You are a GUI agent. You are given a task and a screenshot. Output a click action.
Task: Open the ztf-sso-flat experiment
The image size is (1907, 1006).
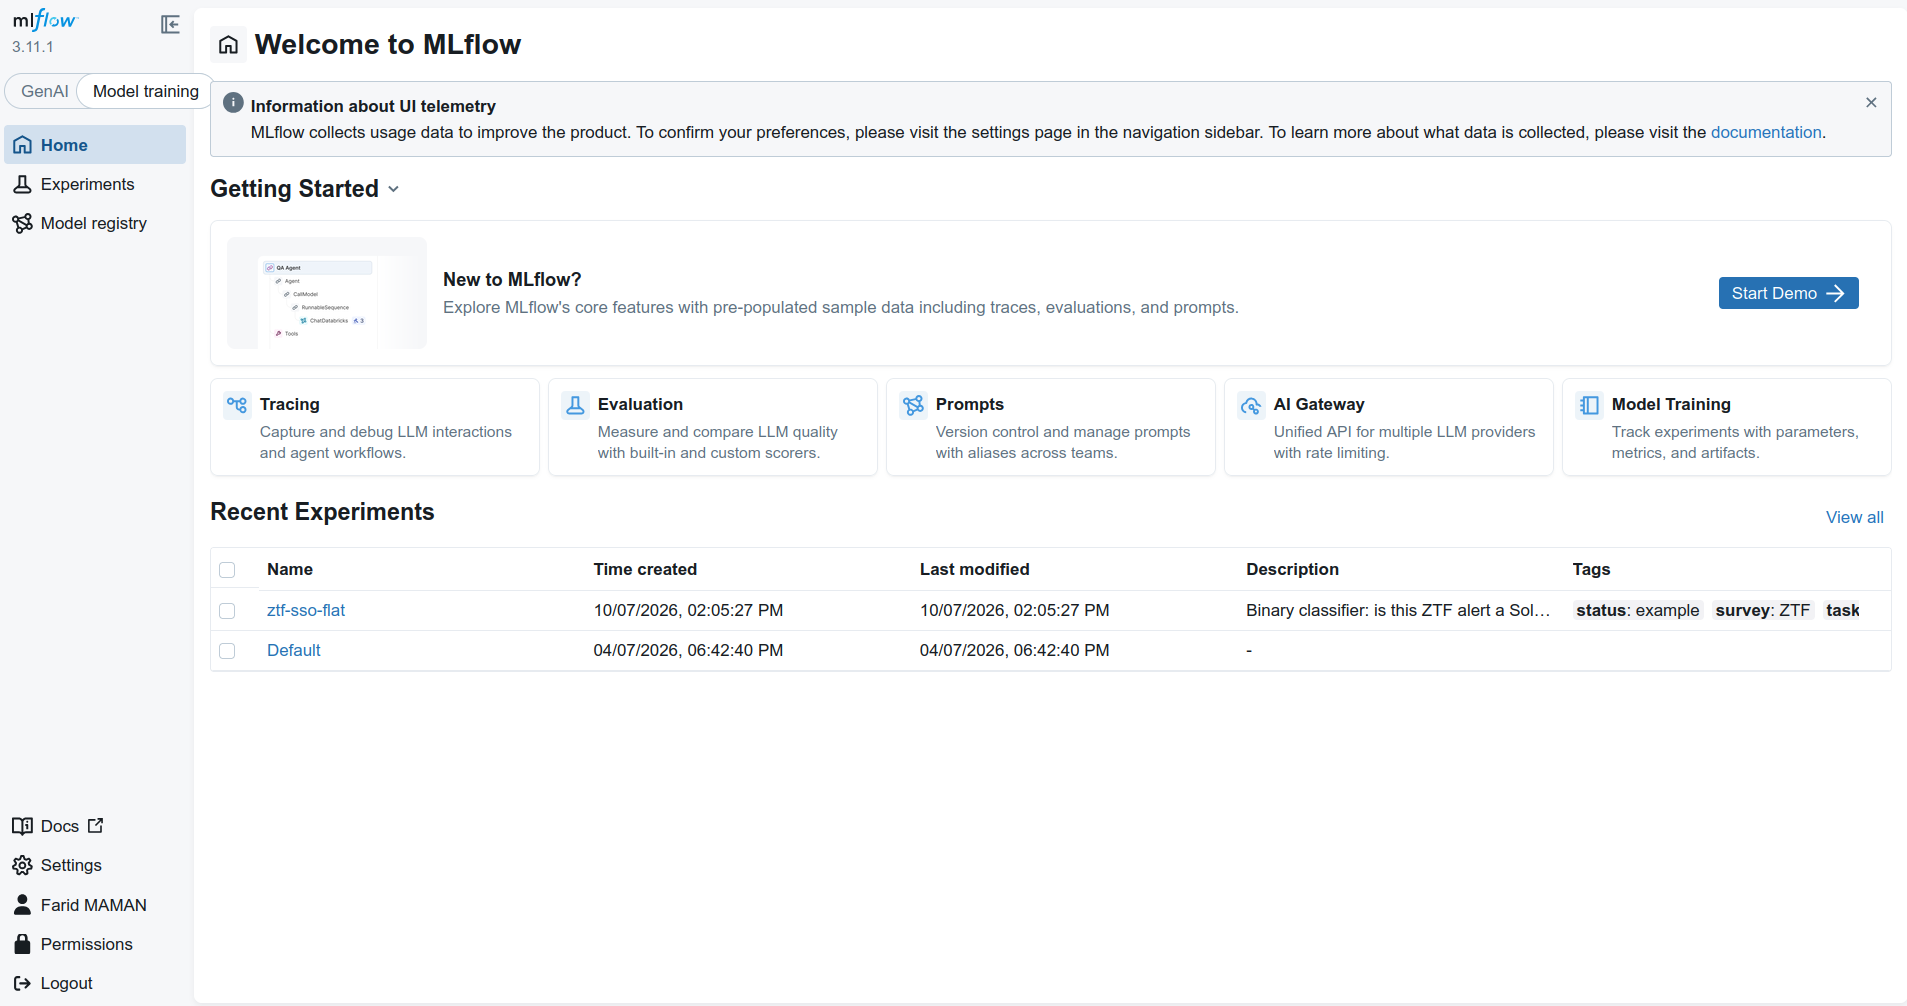[306, 610]
